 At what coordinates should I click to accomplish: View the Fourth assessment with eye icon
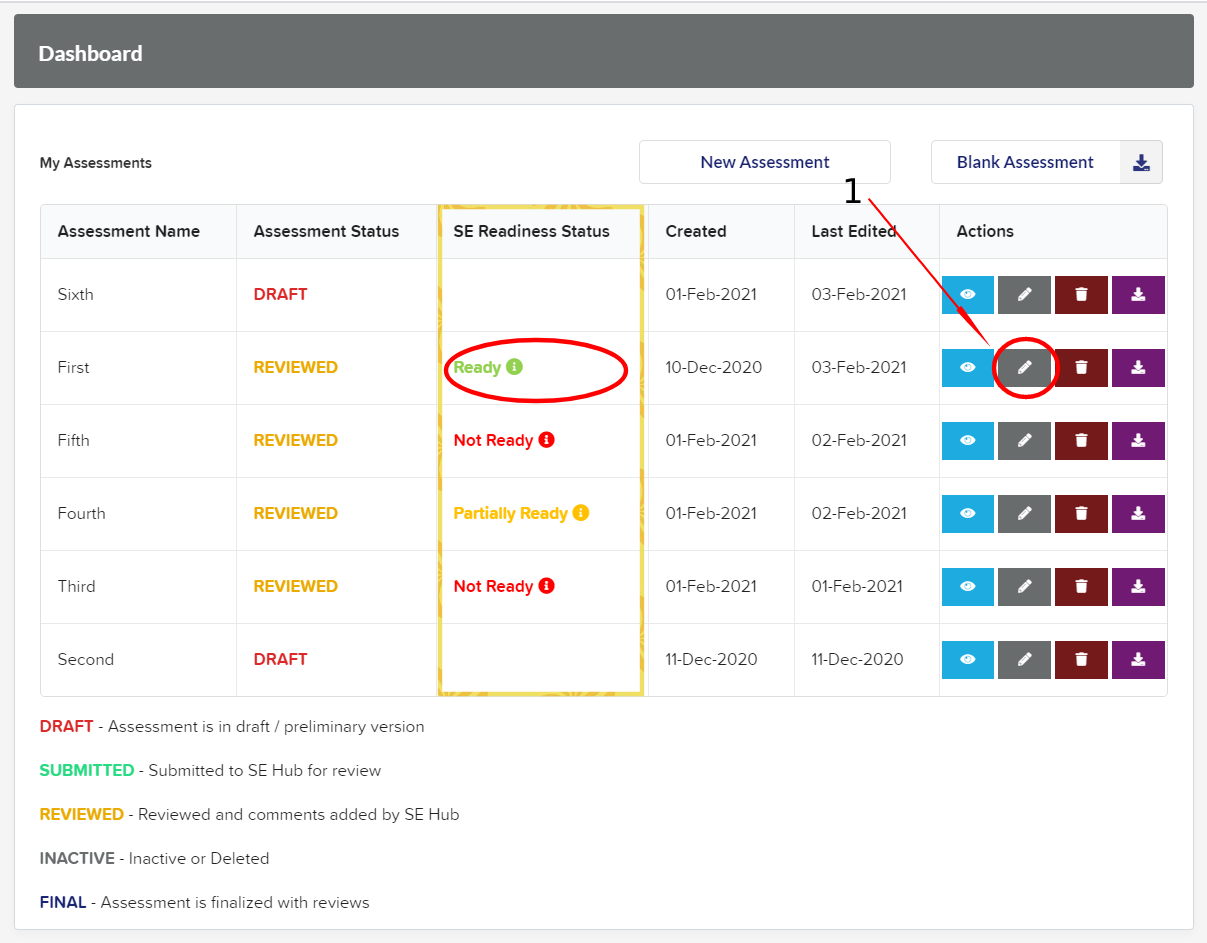click(x=968, y=514)
